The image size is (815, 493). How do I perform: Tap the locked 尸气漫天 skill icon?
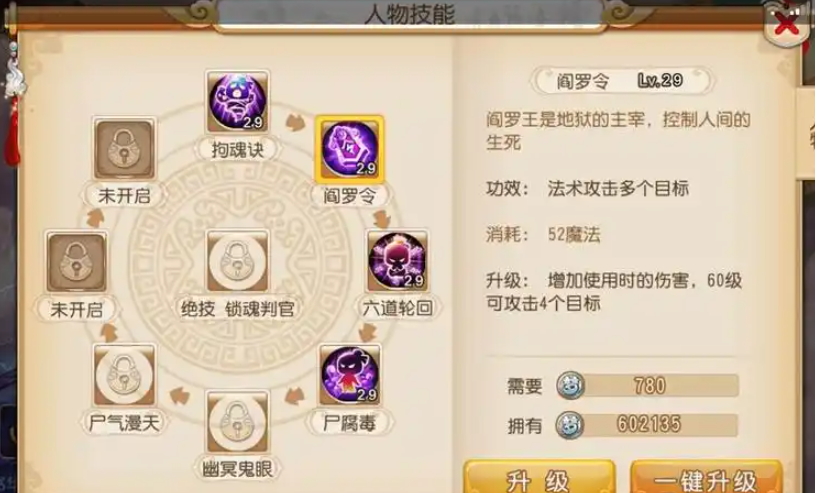click(x=124, y=374)
